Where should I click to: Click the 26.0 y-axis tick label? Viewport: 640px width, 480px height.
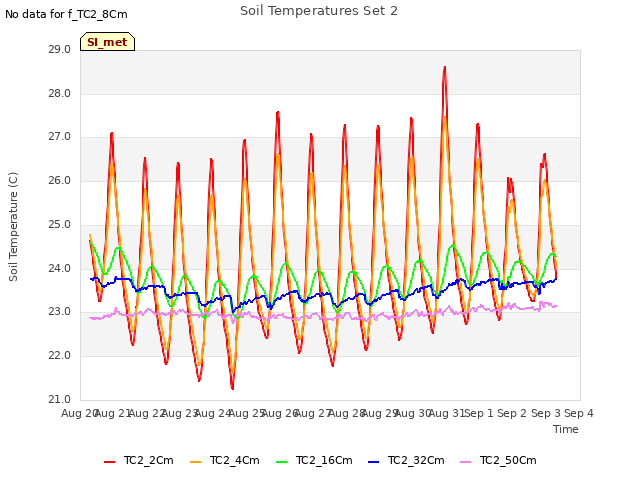(60, 180)
